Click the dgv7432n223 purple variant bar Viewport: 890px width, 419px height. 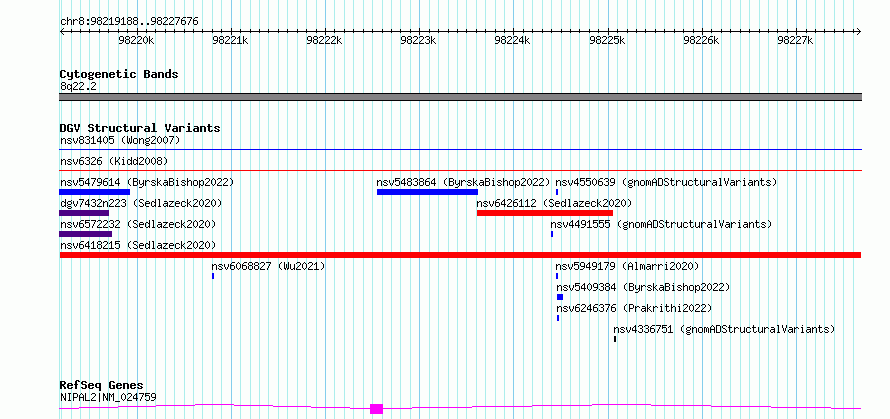[x=84, y=213]
